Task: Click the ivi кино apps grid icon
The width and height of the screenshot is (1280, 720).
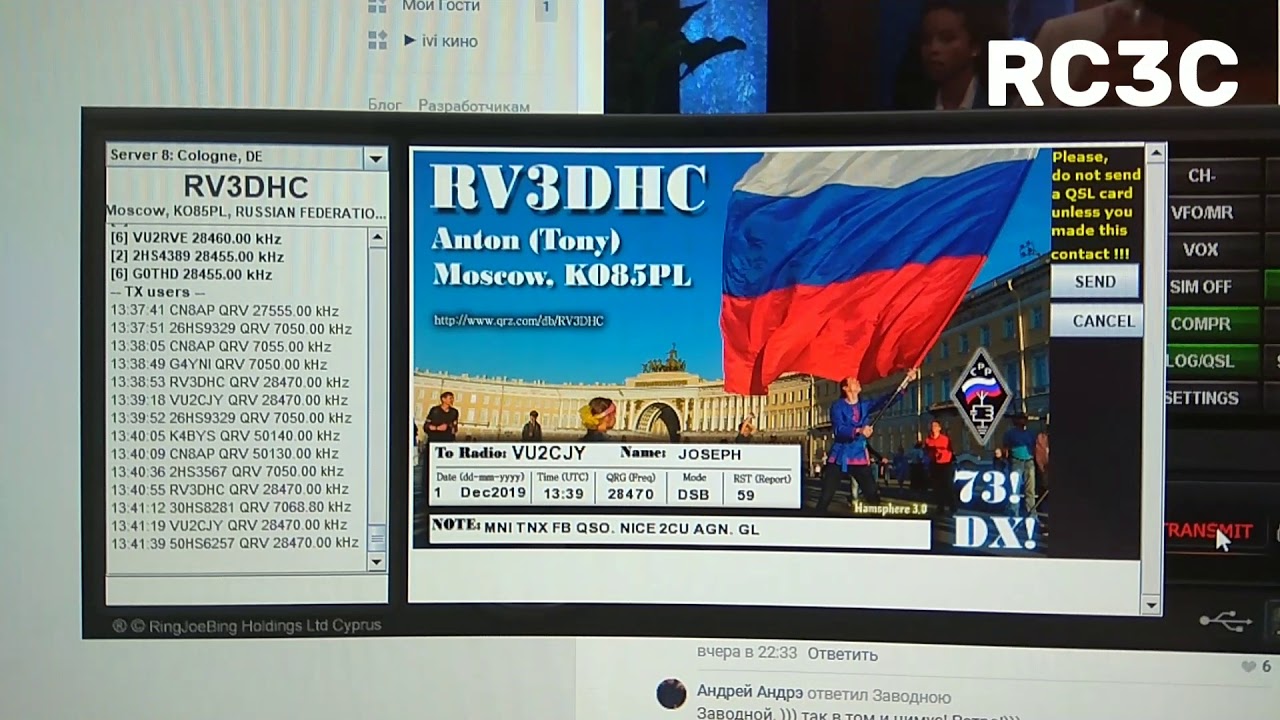Action: click(377, 41)
